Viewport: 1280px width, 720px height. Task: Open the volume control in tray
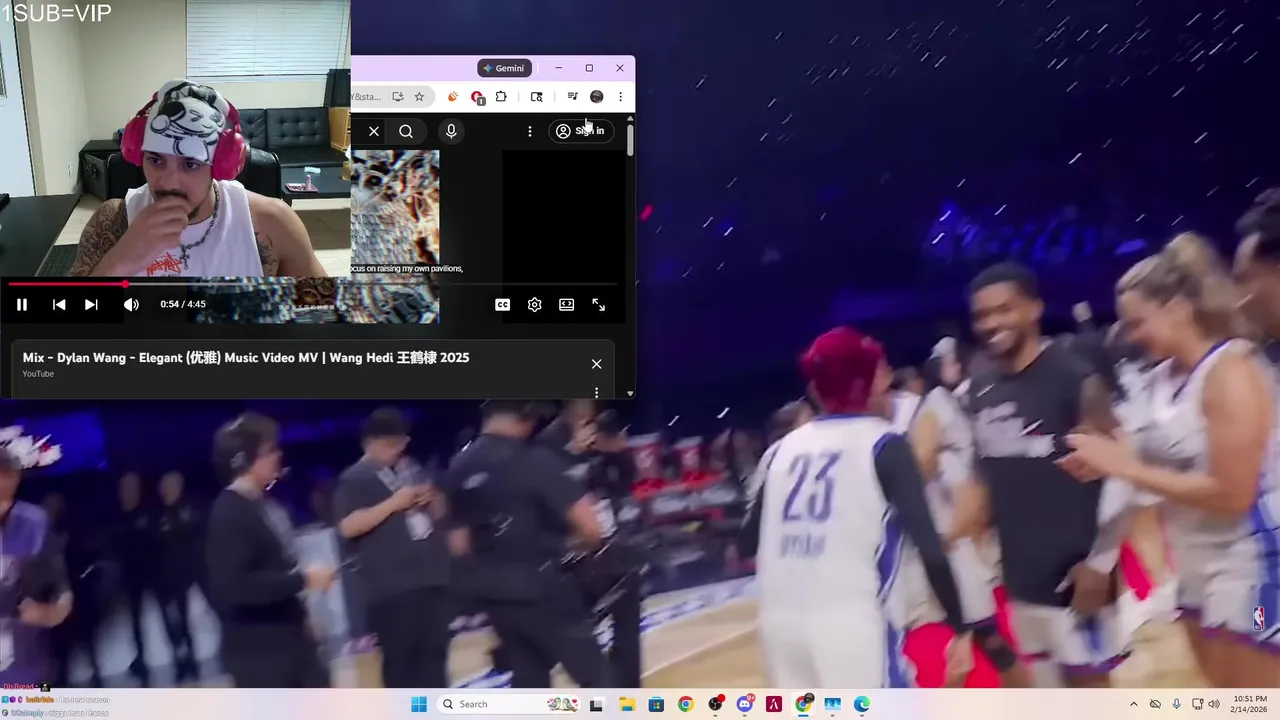click(x=1214, y=704)
